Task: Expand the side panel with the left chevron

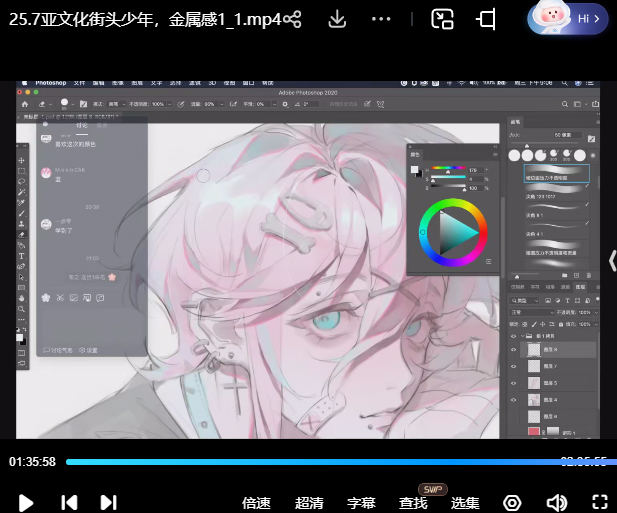Action: (x=612, y=260)
